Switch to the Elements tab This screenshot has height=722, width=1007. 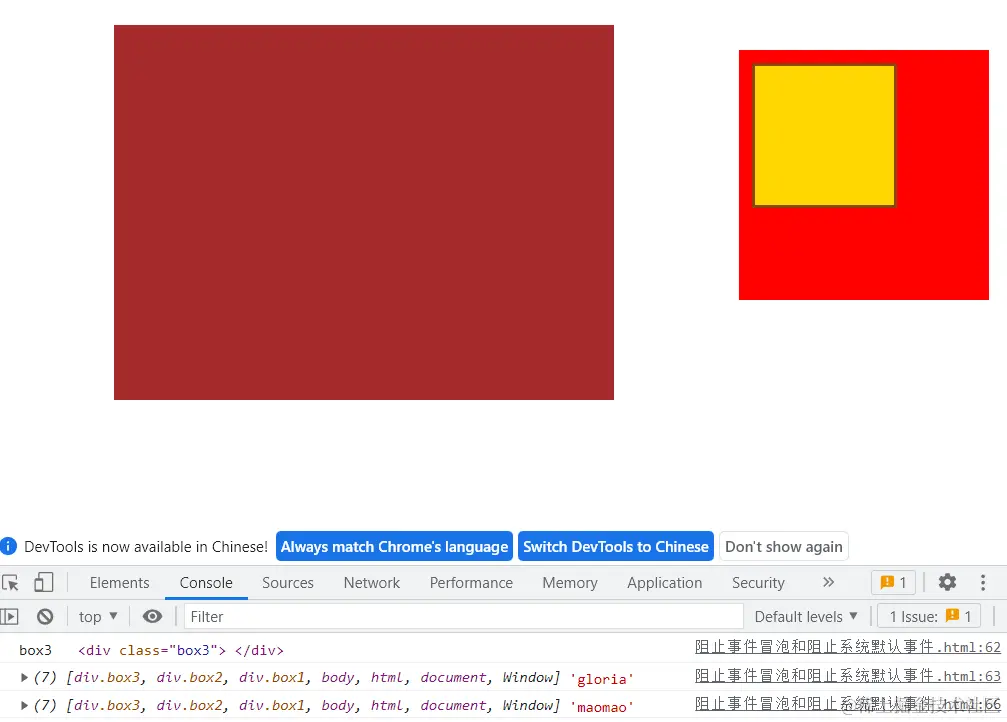coord(119,583)
